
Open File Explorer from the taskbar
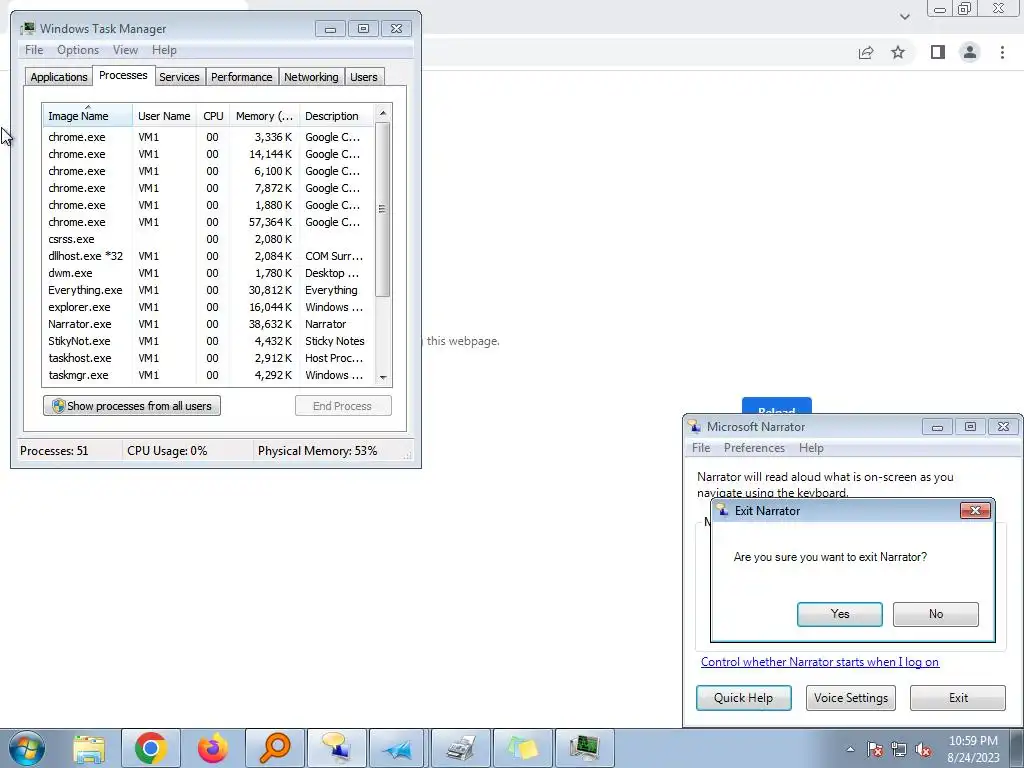[89, 748]
